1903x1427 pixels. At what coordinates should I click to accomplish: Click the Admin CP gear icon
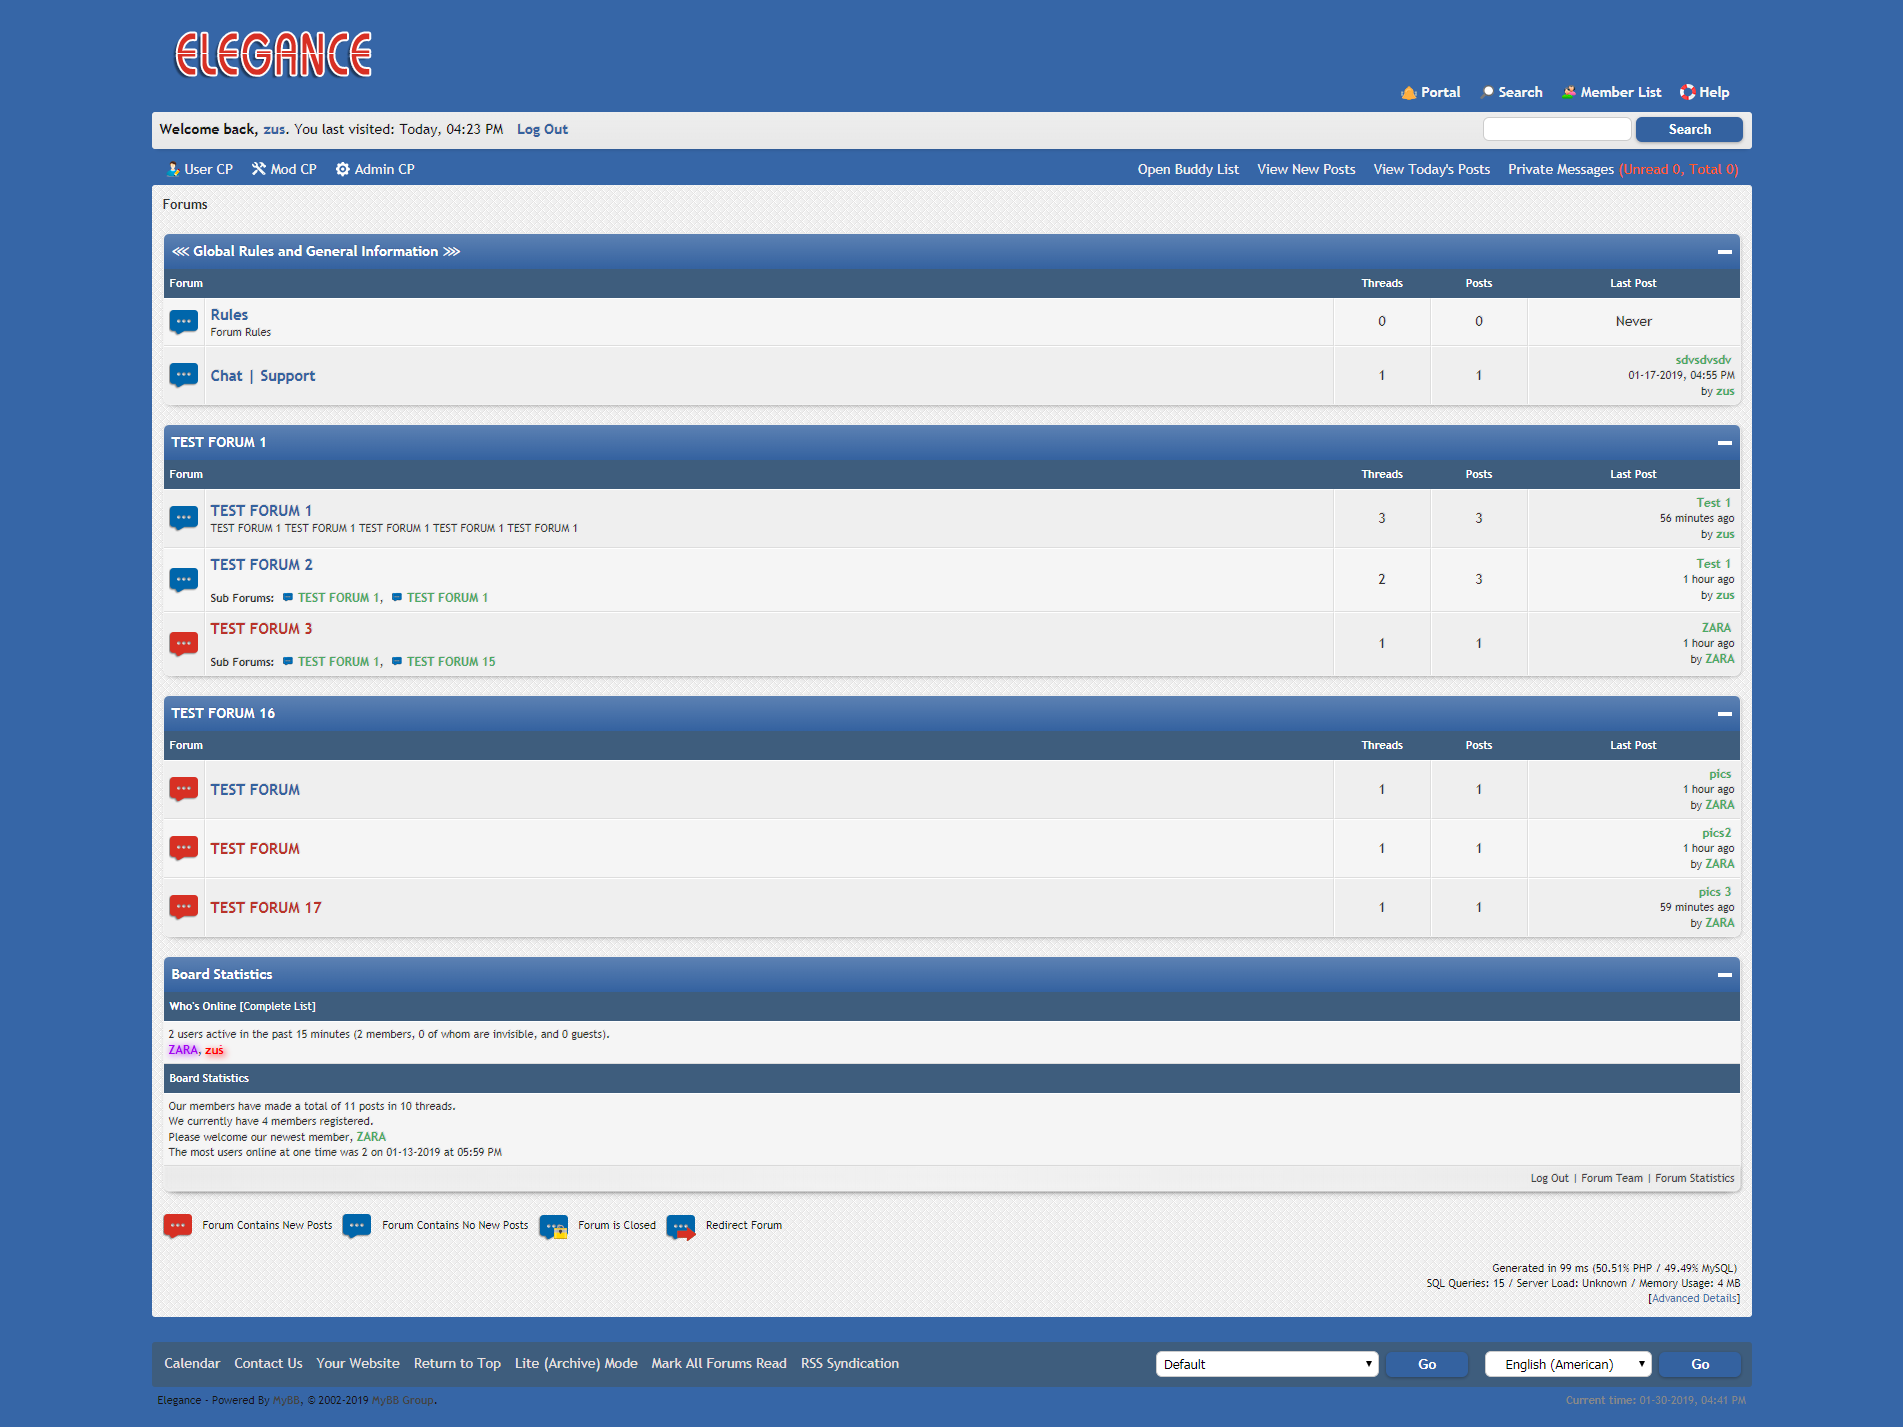pos(342,169)
